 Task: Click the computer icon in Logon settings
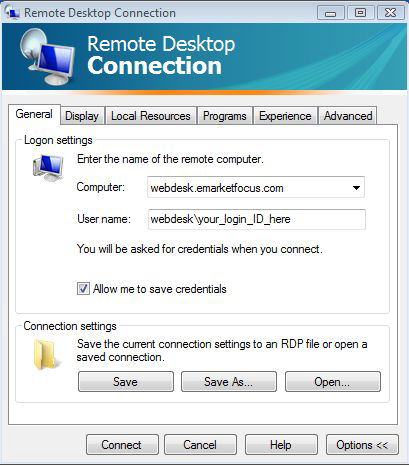[48, 168]
